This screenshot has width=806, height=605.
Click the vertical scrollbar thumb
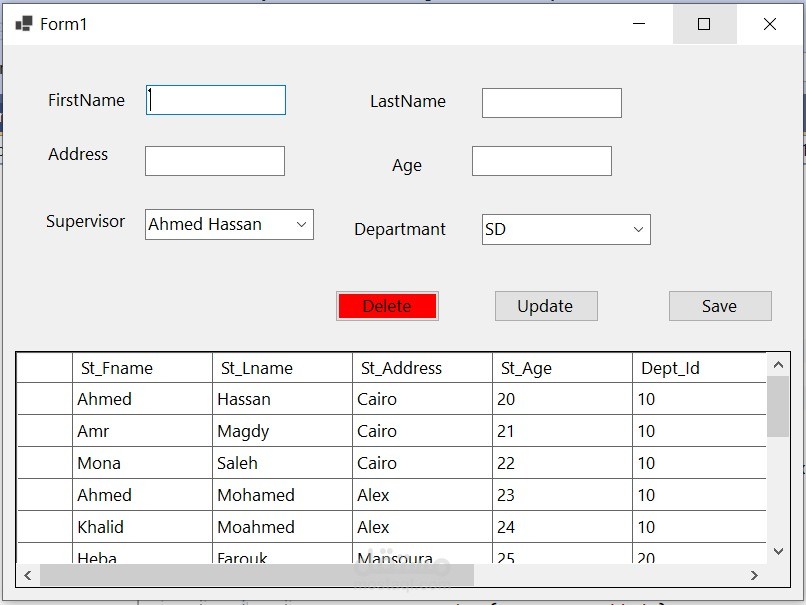coord(778,407)
